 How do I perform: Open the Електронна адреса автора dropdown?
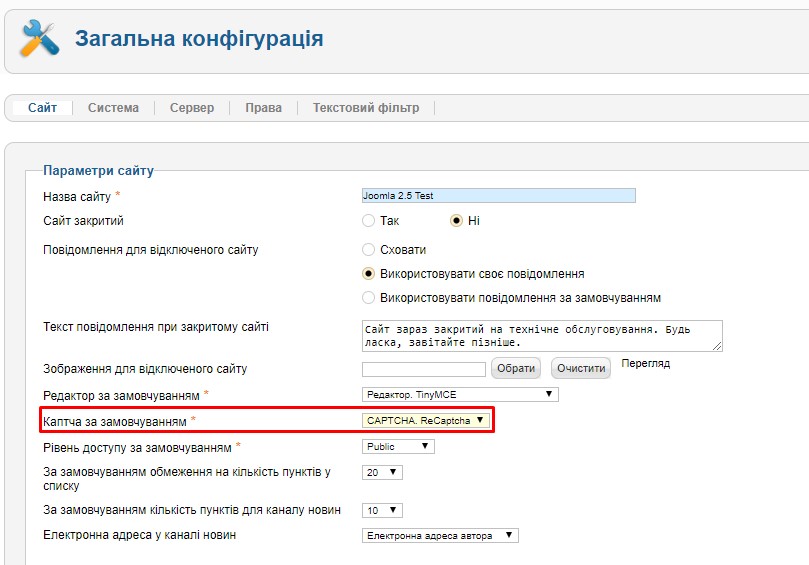coord(440,536)
